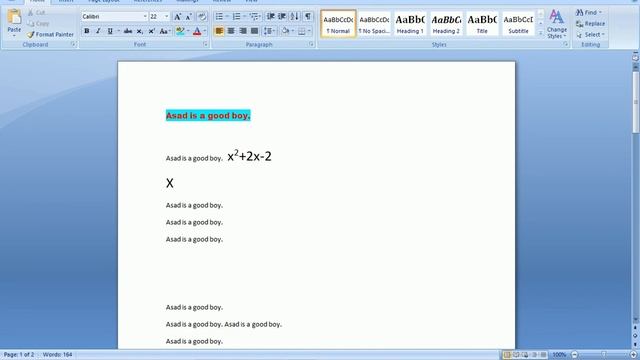Click the line "Asad is a good boy. Asad is a good boy."
The width and height of the screenshot is (640, 360).
click(224, 324)
